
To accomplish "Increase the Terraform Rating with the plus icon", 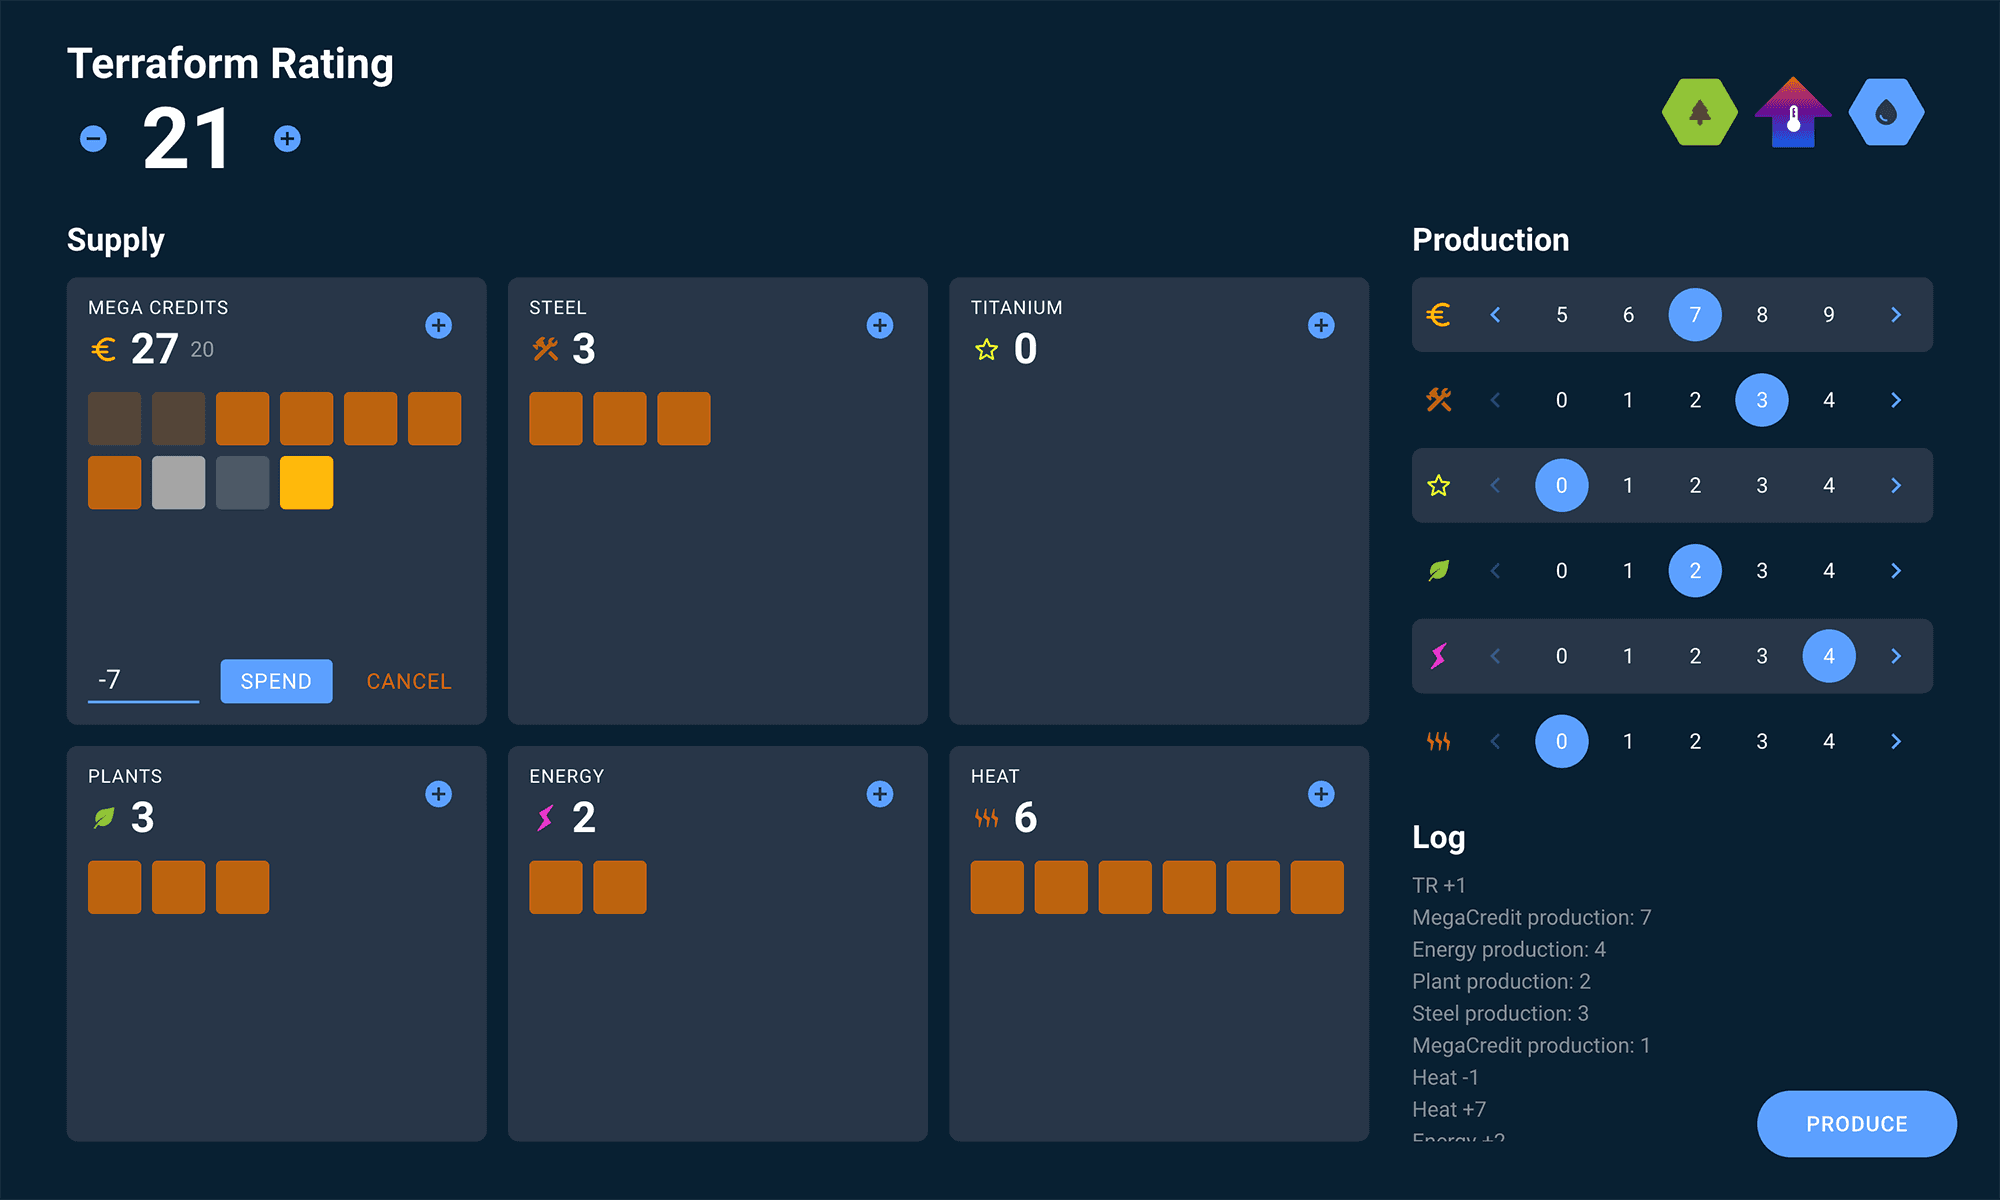I will click(x=286, y=138).
